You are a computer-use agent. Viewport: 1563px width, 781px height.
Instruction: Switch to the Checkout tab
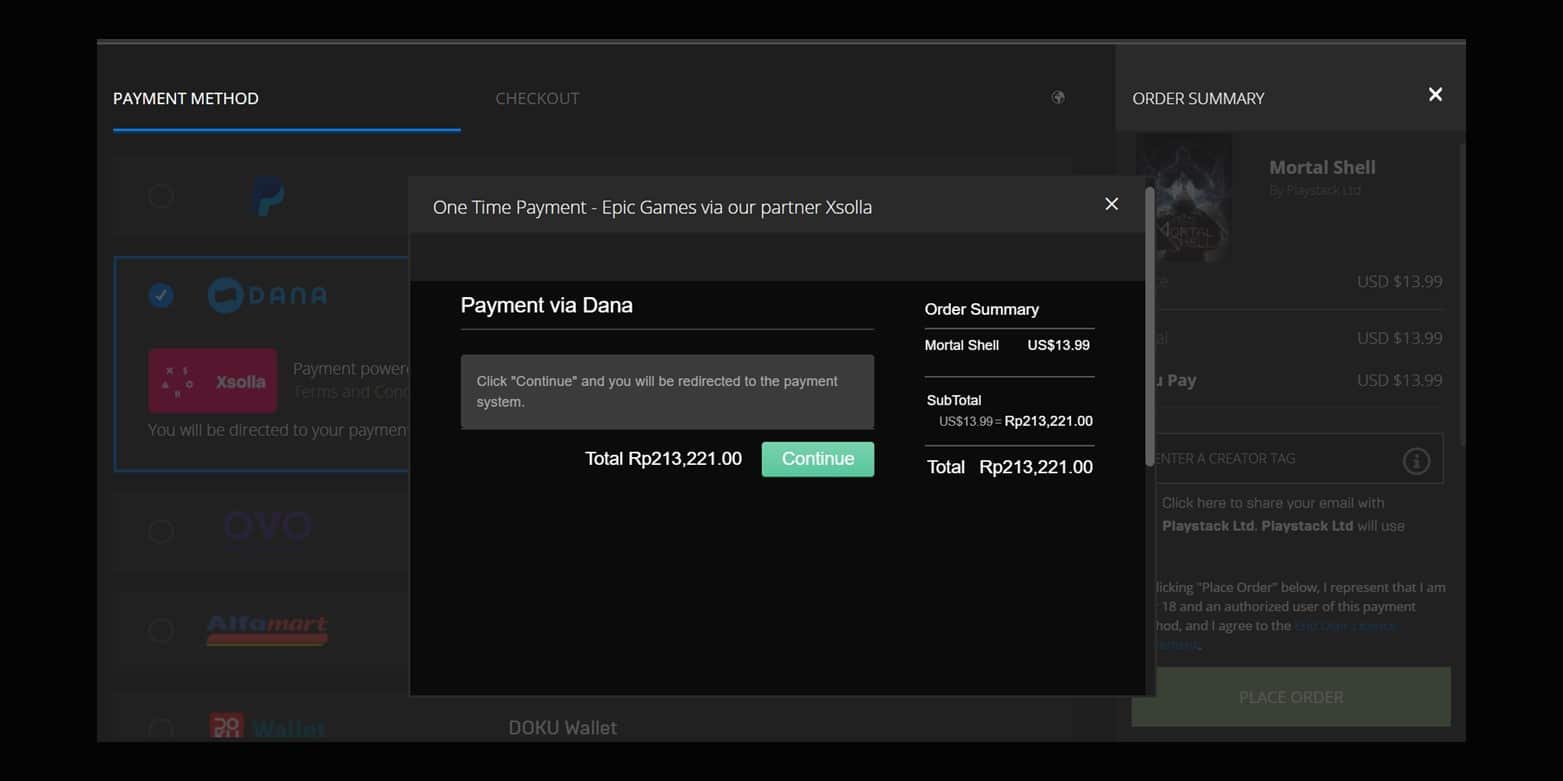pyautogui.click(x=537, y=98)
